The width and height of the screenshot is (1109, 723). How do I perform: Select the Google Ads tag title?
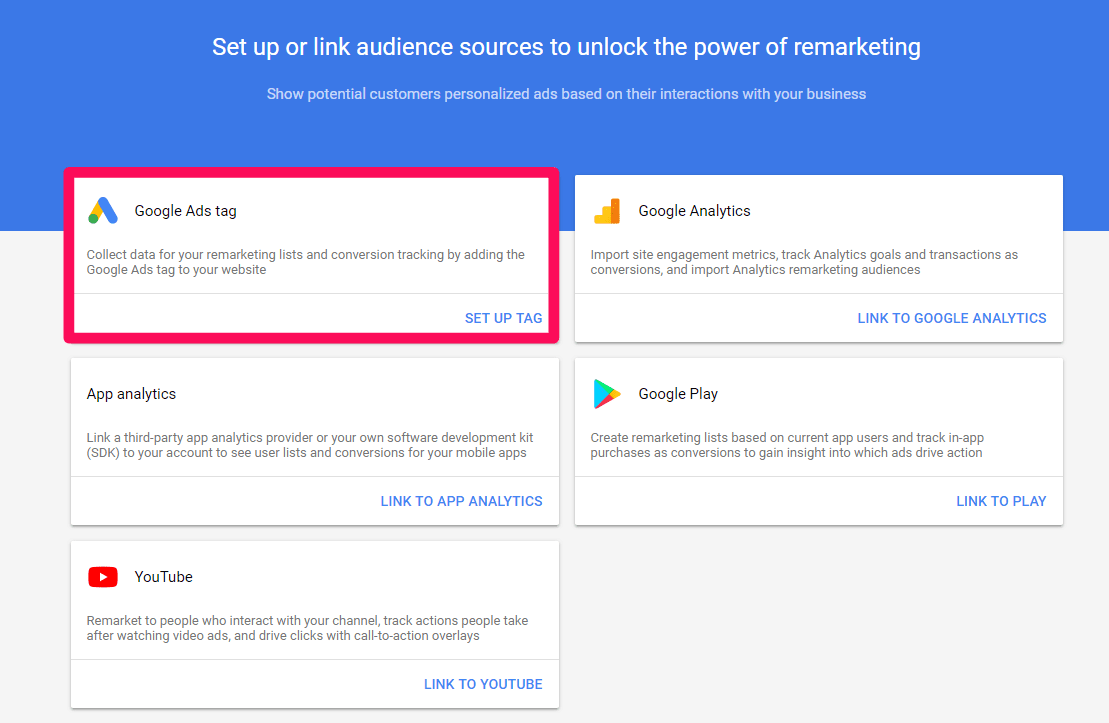[x=185, y=211]
